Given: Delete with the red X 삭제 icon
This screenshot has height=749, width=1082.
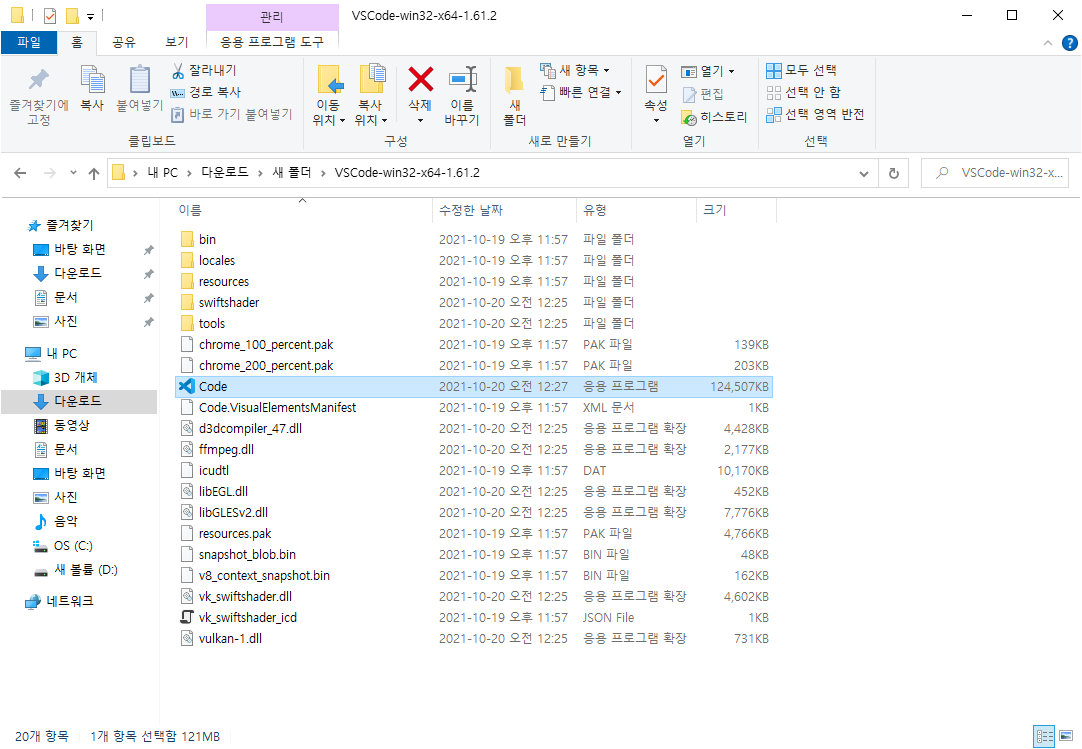Looking at the screenshot, I should 420,80.
